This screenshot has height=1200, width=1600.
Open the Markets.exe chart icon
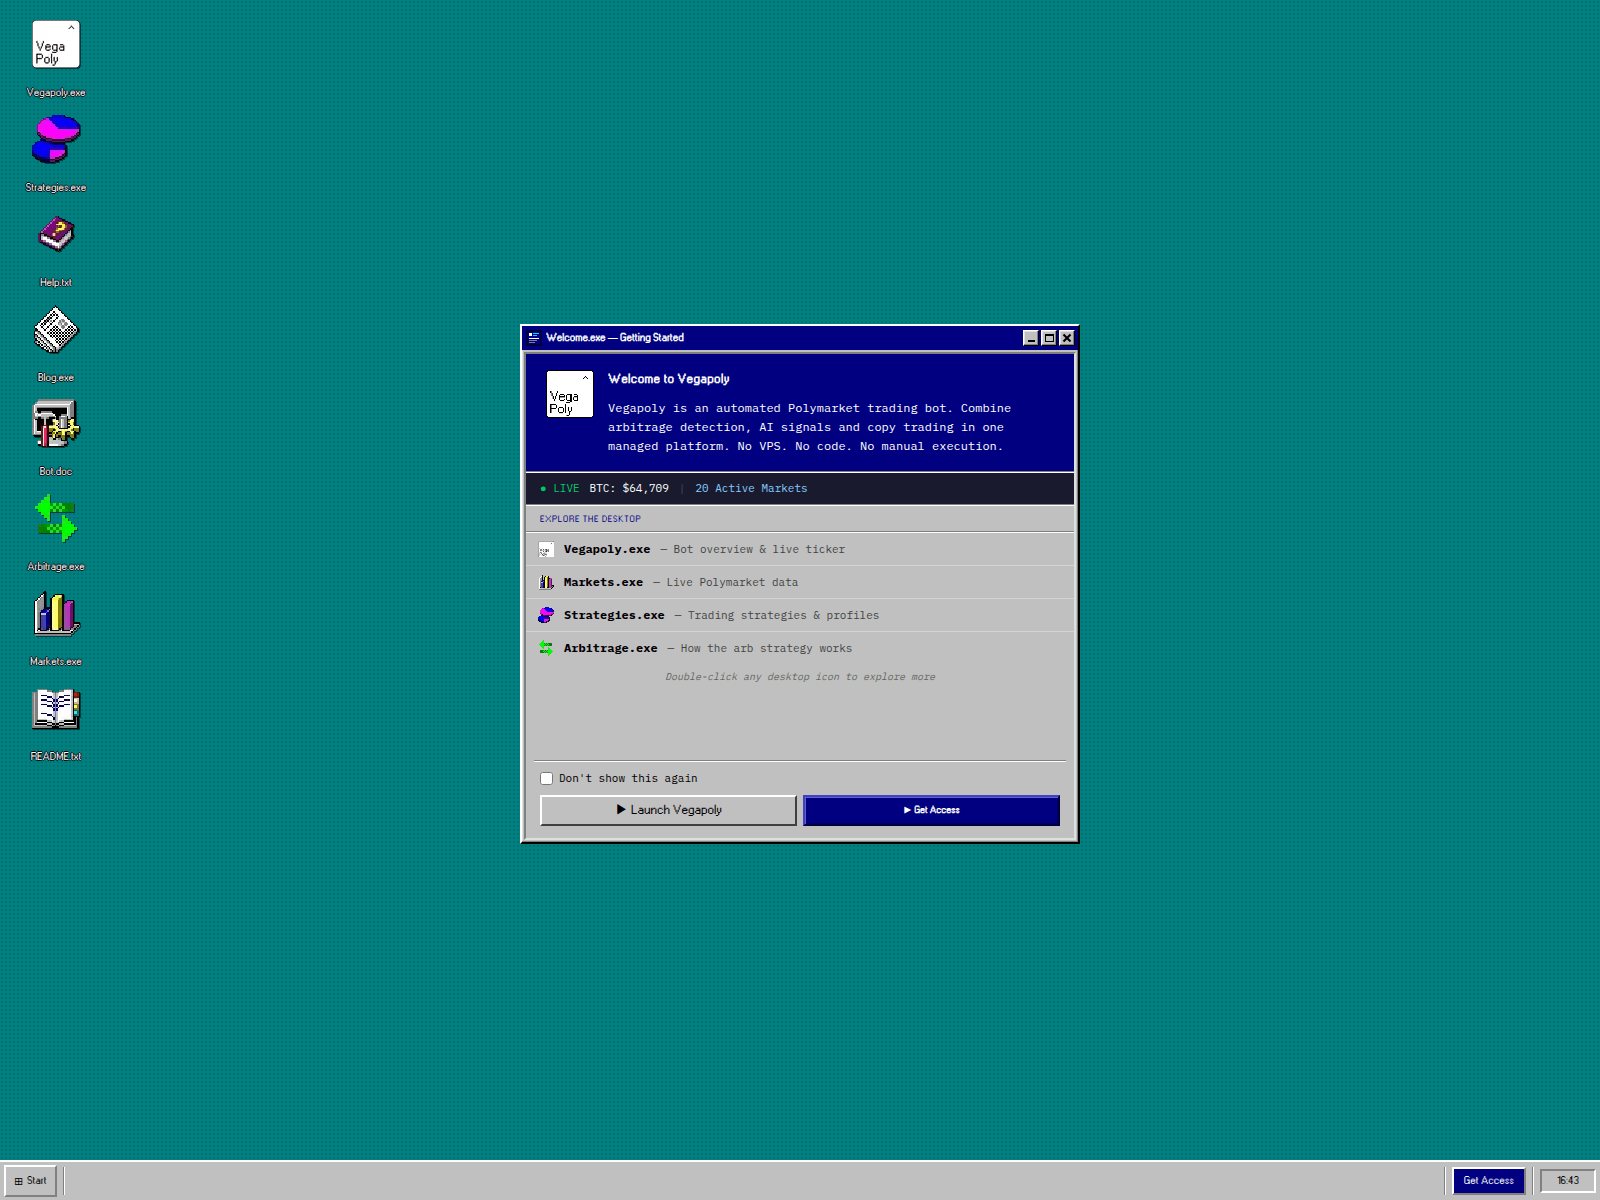pos(56,614)
